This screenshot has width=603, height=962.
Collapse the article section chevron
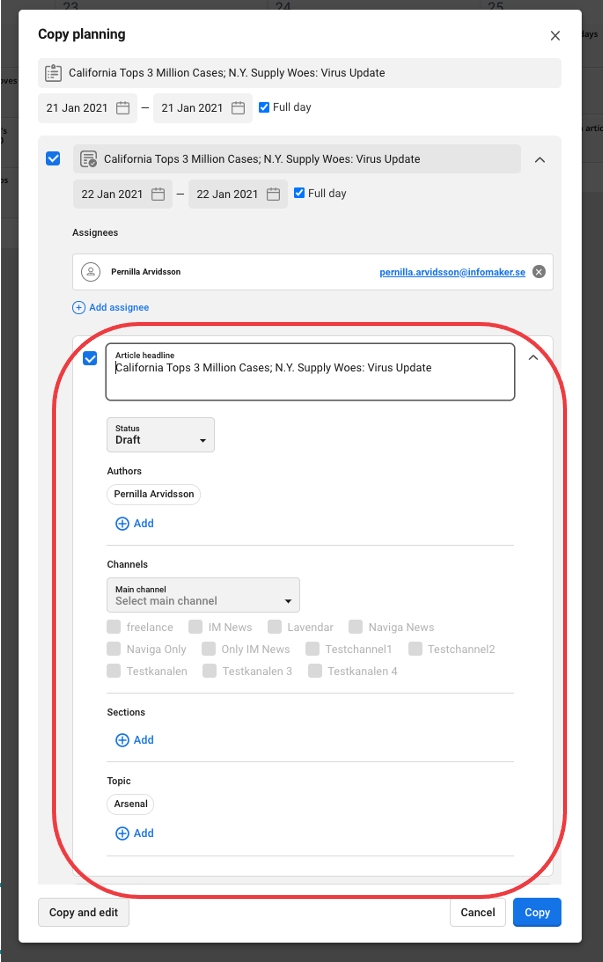tap(533, 358)
